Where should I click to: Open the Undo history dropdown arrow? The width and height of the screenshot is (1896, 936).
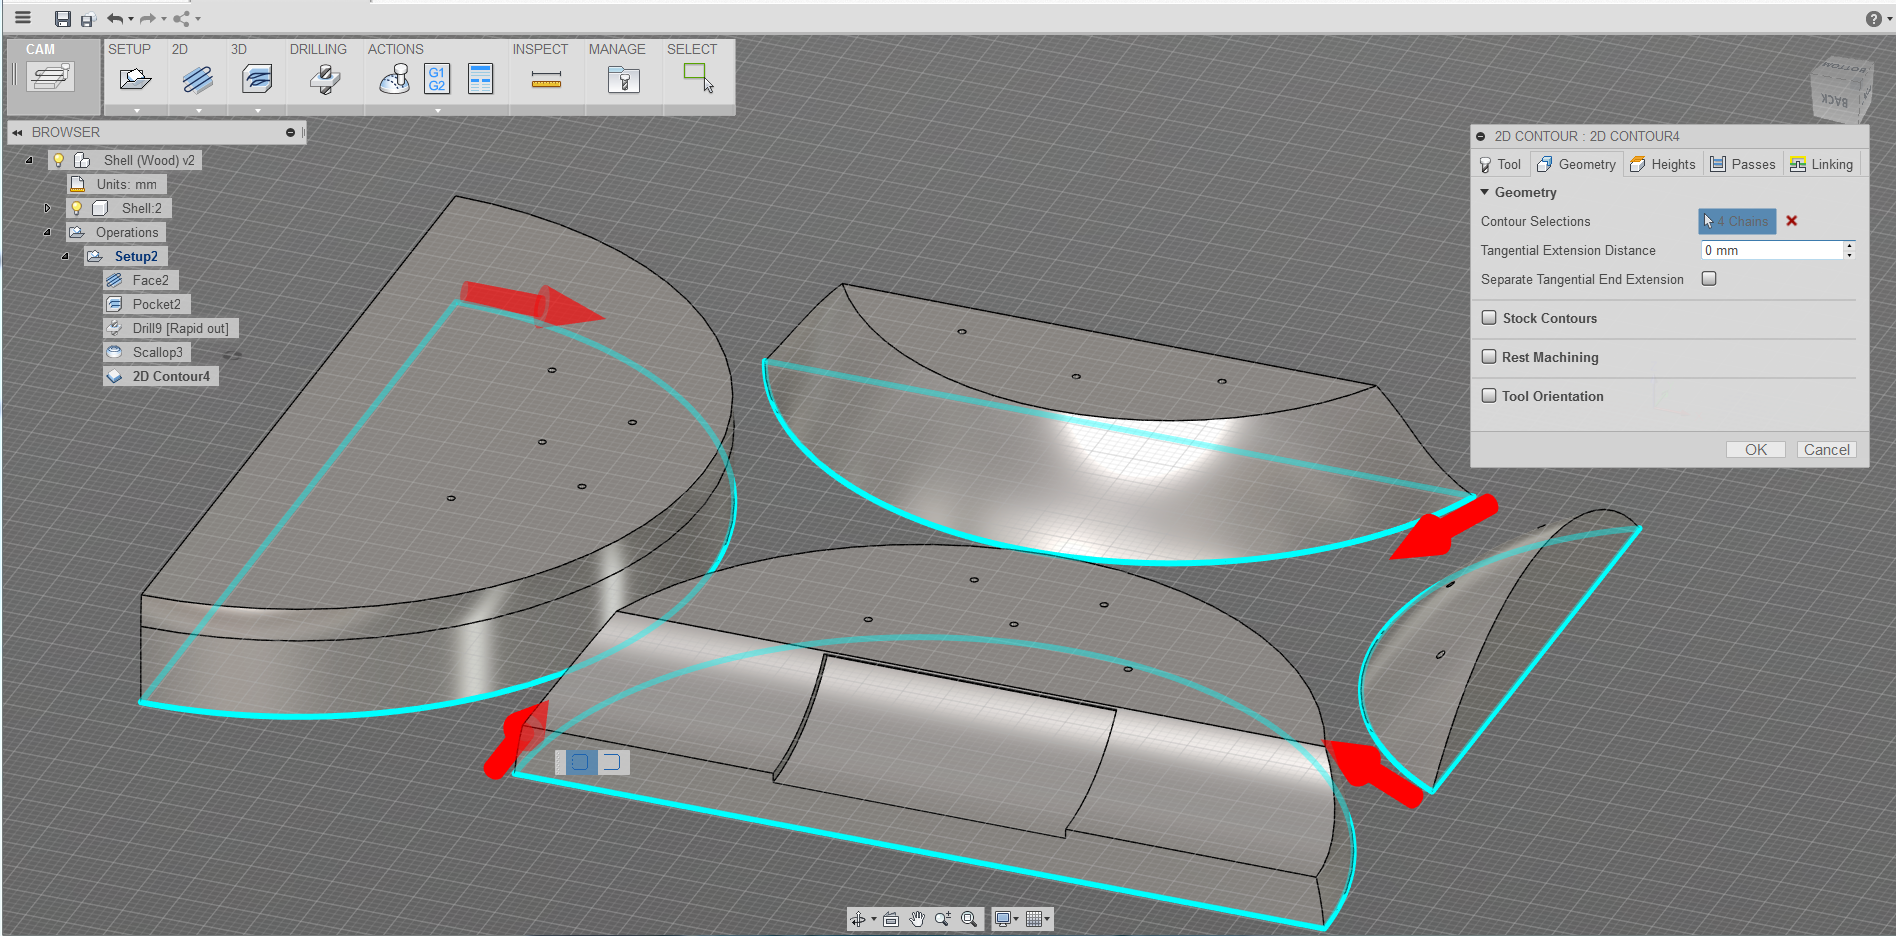coord(131,19)
